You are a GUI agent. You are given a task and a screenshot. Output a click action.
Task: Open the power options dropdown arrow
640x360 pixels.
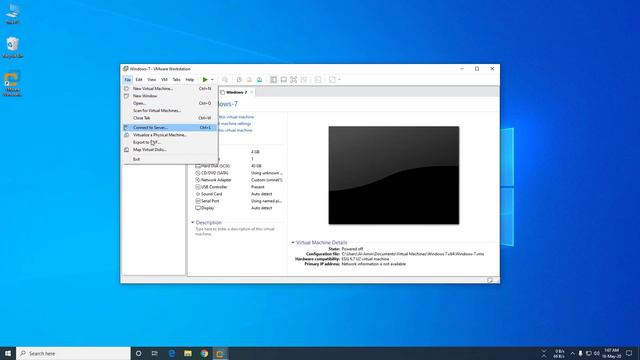tap(212, 80)
